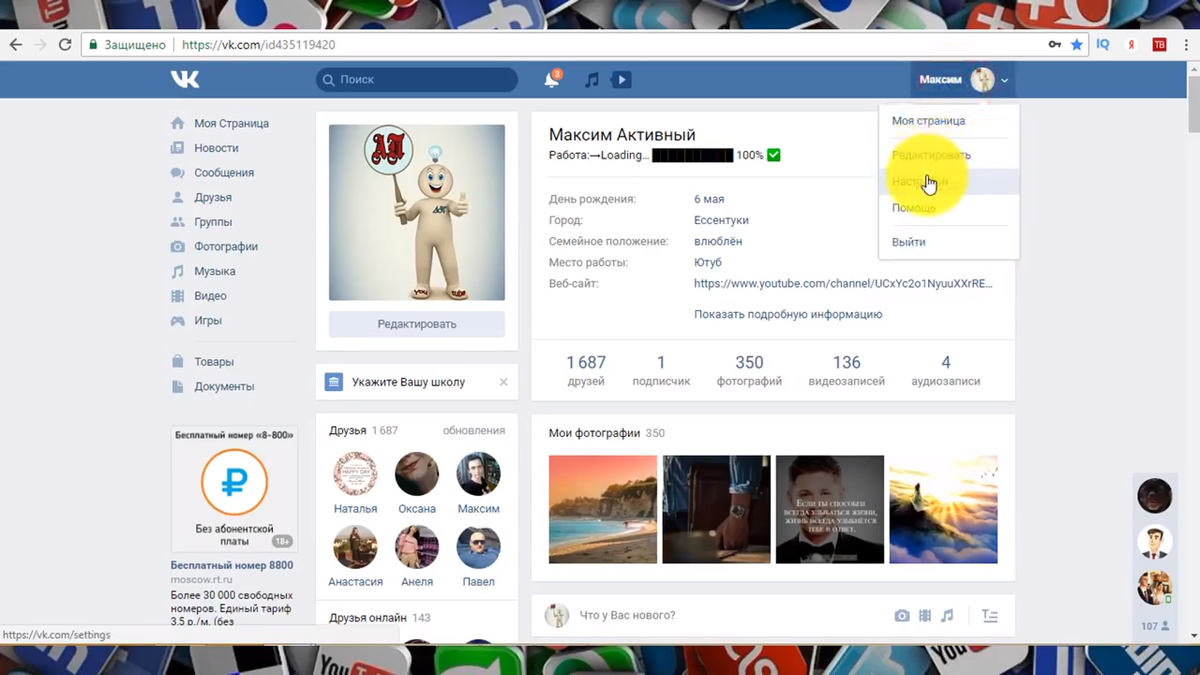
Task: Click the video play icon in header
Action: pyautogui.click(x=622, y=80)
